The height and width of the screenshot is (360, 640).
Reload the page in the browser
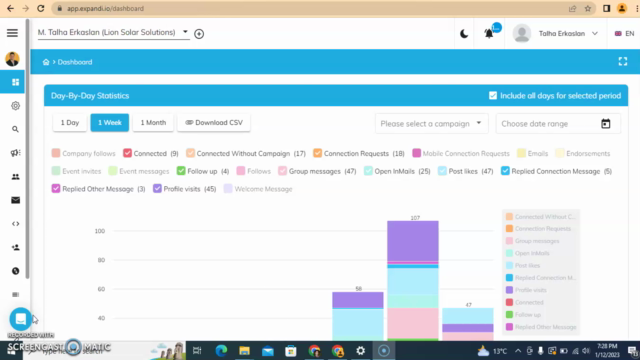tap(40, 8)
